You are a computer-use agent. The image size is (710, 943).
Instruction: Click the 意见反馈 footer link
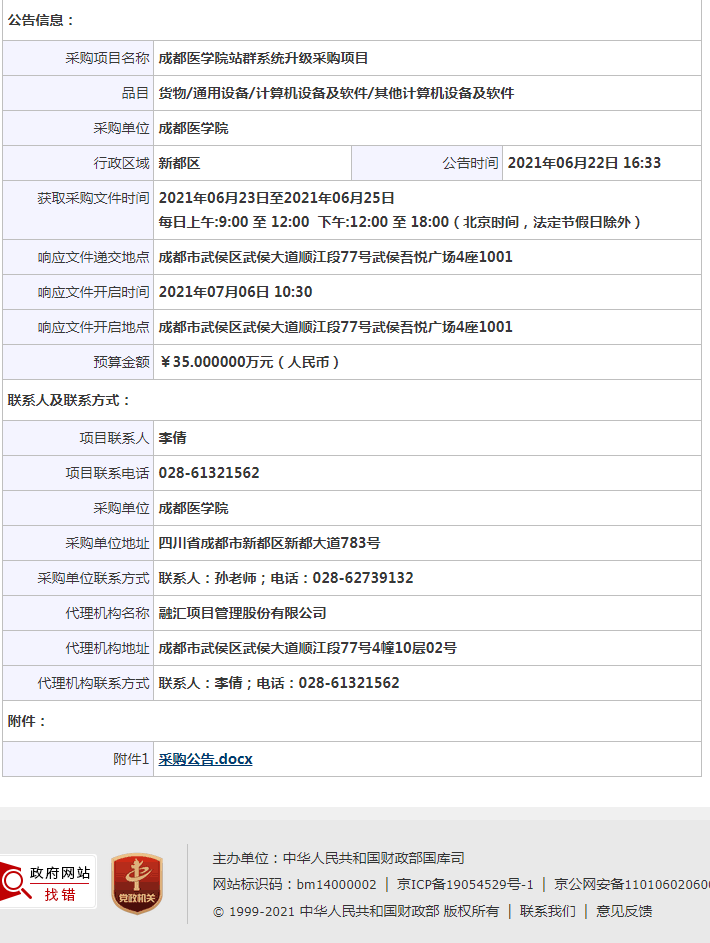coord(624,911)
